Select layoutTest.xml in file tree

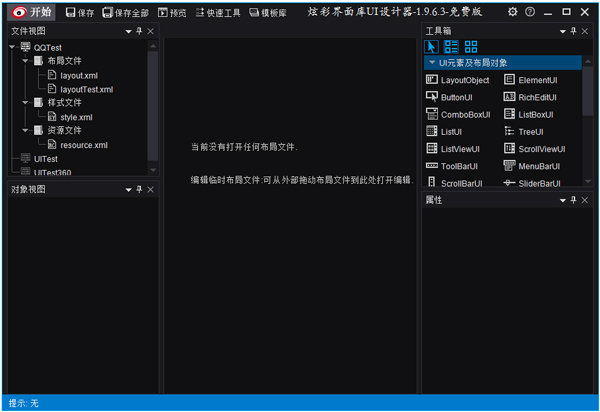click(x=86, y=89)
